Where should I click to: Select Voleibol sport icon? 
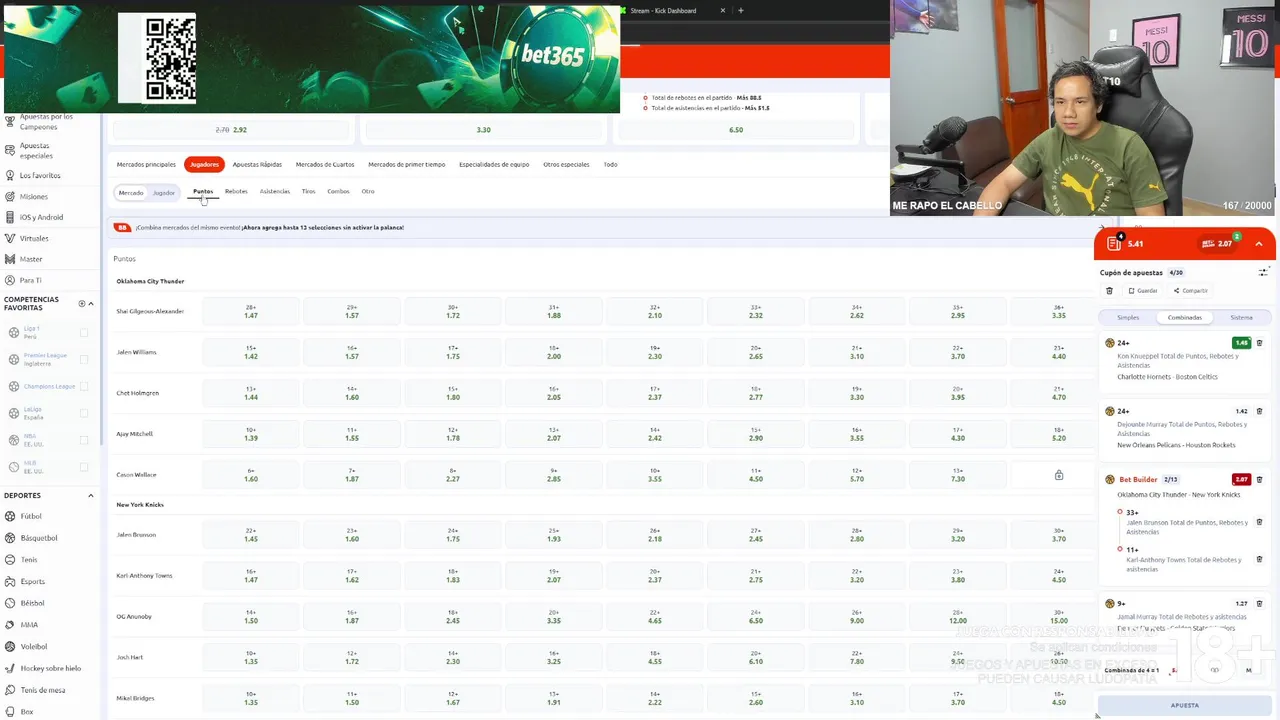(10, 646)
